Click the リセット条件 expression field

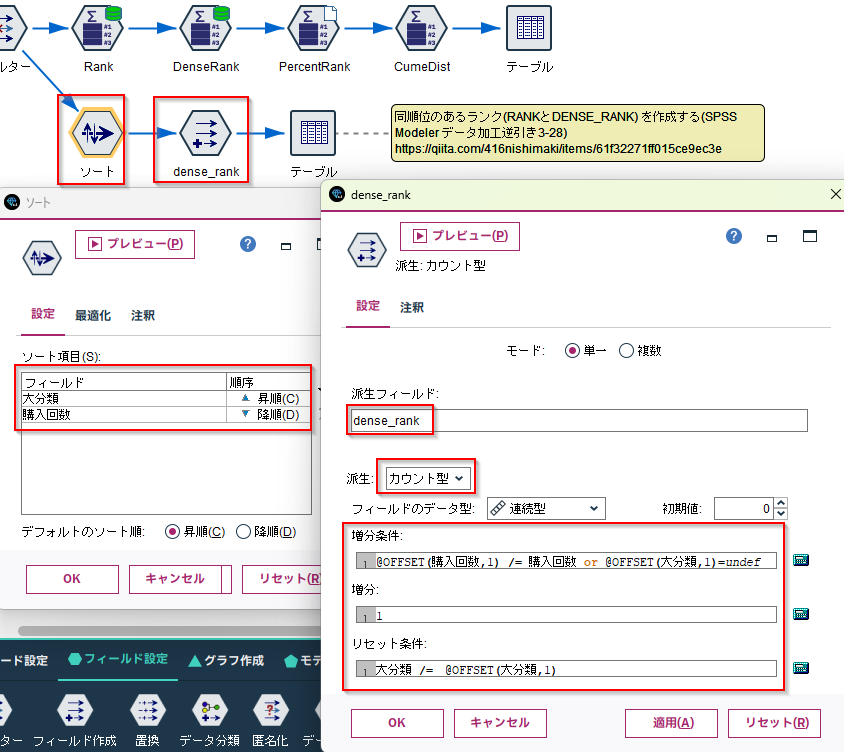pyautogui.click(x=566, y=668)
